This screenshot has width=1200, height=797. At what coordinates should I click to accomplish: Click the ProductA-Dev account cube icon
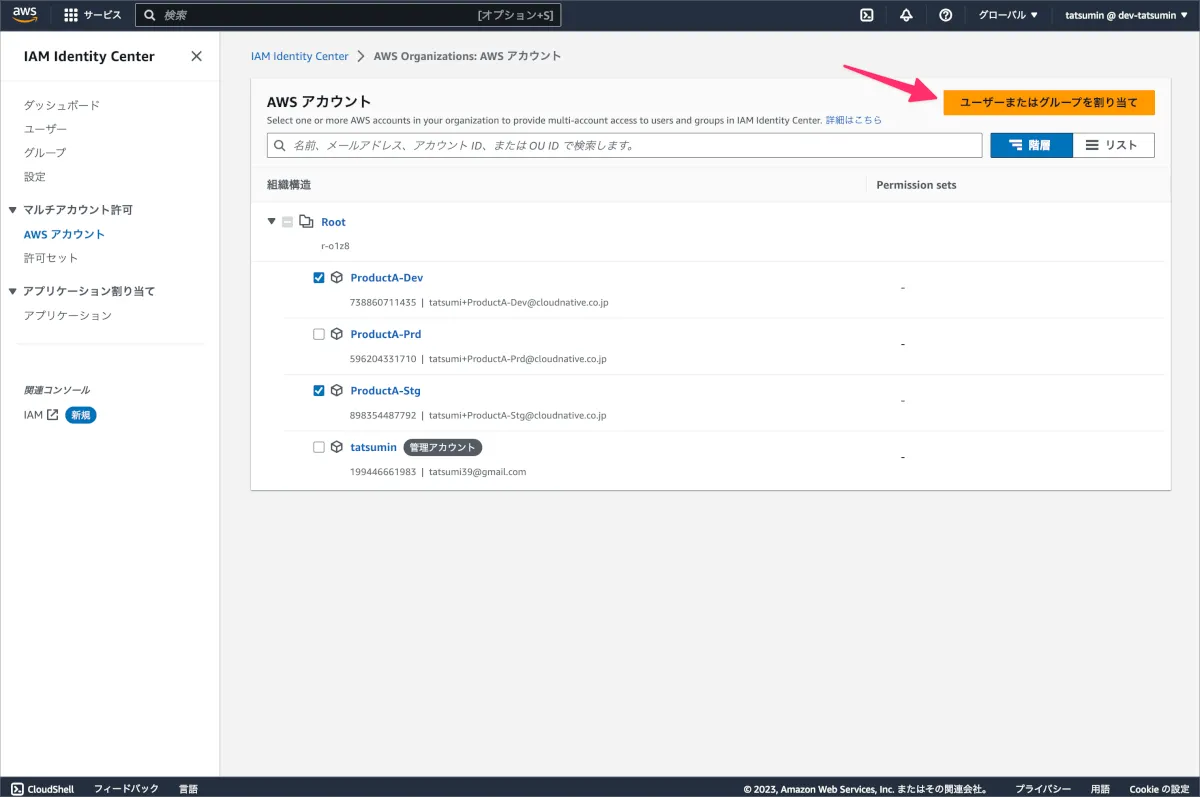(337, 278)
